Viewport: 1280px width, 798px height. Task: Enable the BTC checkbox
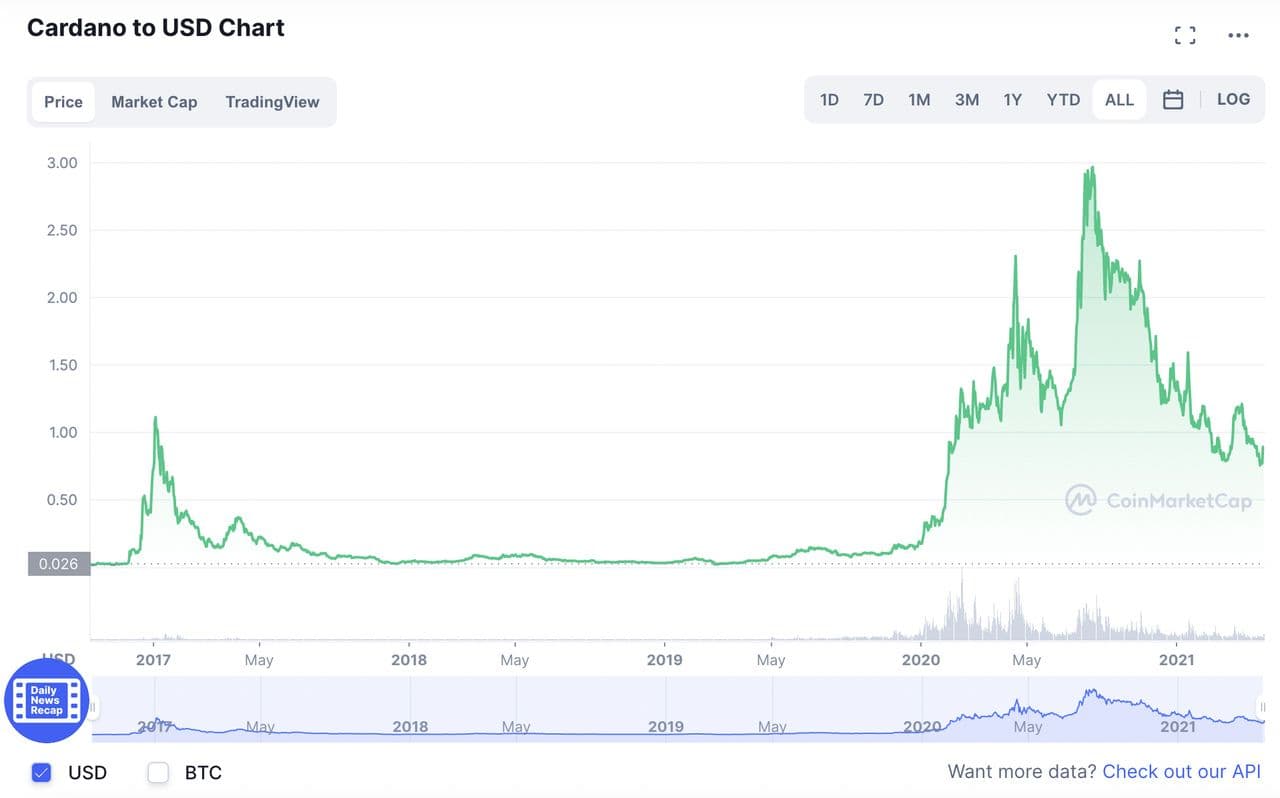(158, 772)
